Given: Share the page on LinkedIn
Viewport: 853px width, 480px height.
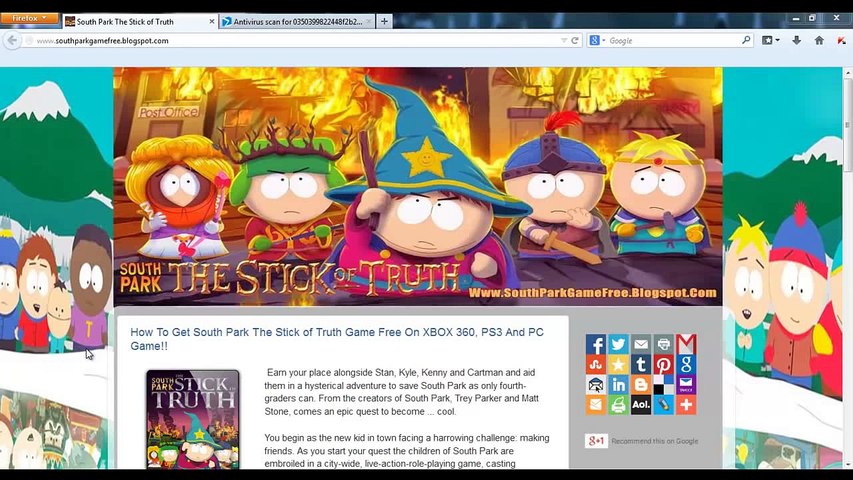Looking at the screenshot, I should [x=618, y=384].
